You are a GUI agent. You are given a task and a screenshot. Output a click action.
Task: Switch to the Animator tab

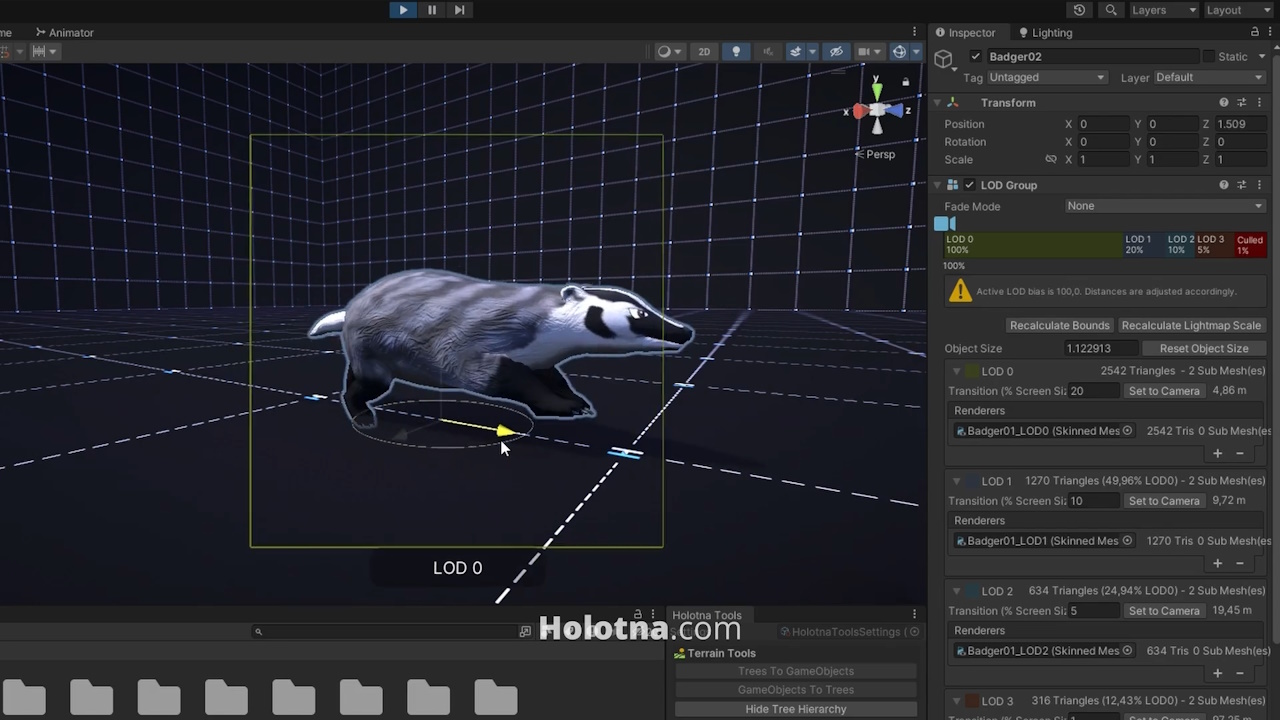(64, 32)
